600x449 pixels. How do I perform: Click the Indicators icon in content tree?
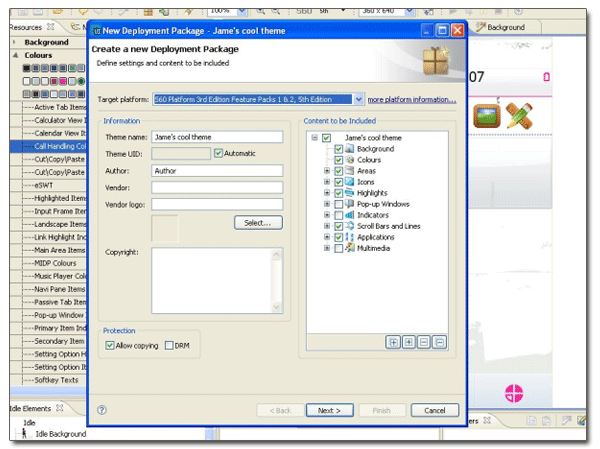(x=349, y=215)
